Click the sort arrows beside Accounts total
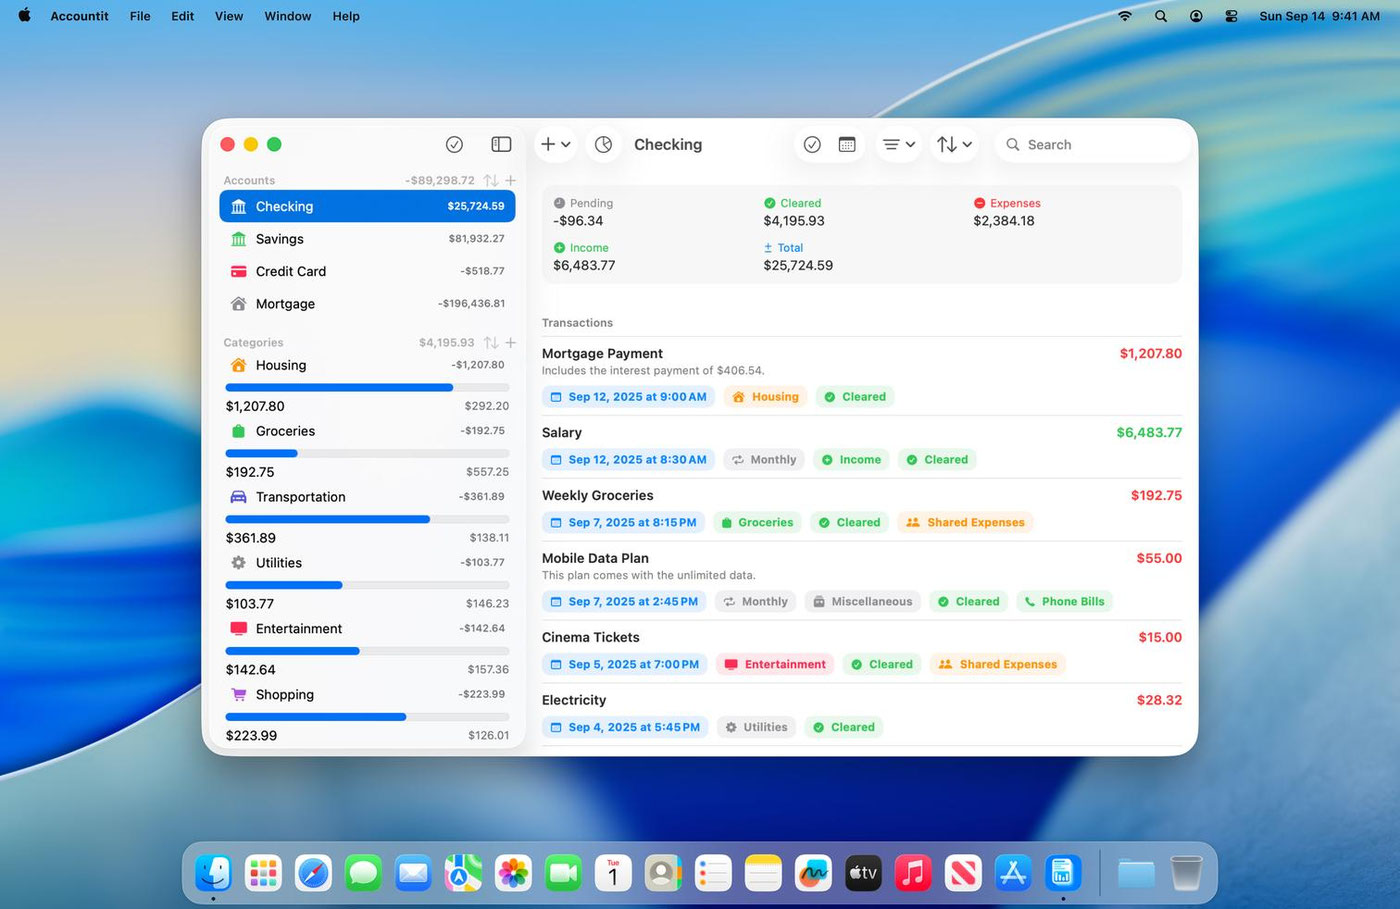 tap(491, 181)
